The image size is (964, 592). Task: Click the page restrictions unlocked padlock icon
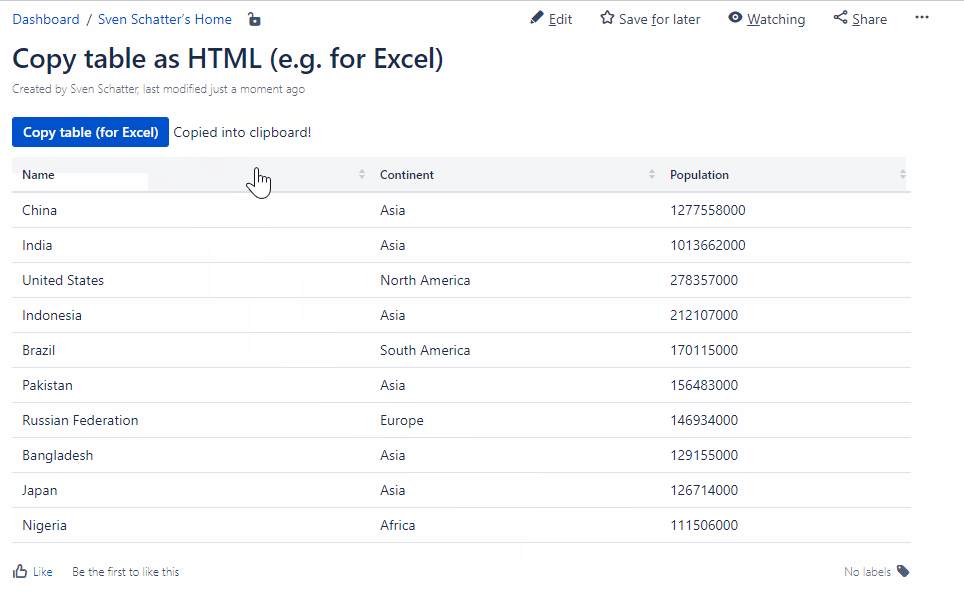click(x=254, y=19)
